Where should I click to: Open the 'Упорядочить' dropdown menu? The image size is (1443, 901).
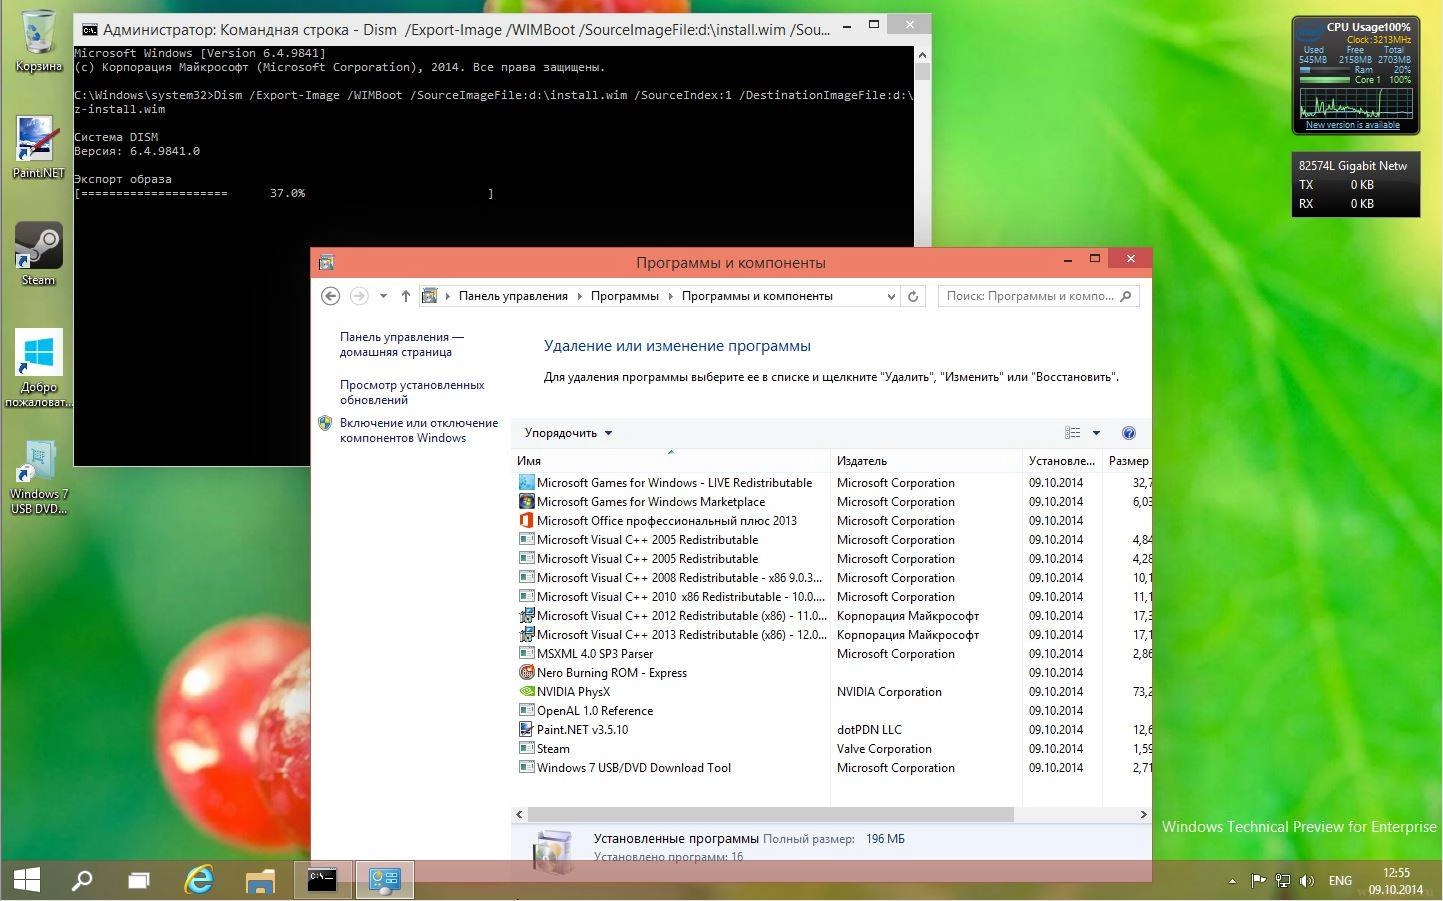pos(568,433)
